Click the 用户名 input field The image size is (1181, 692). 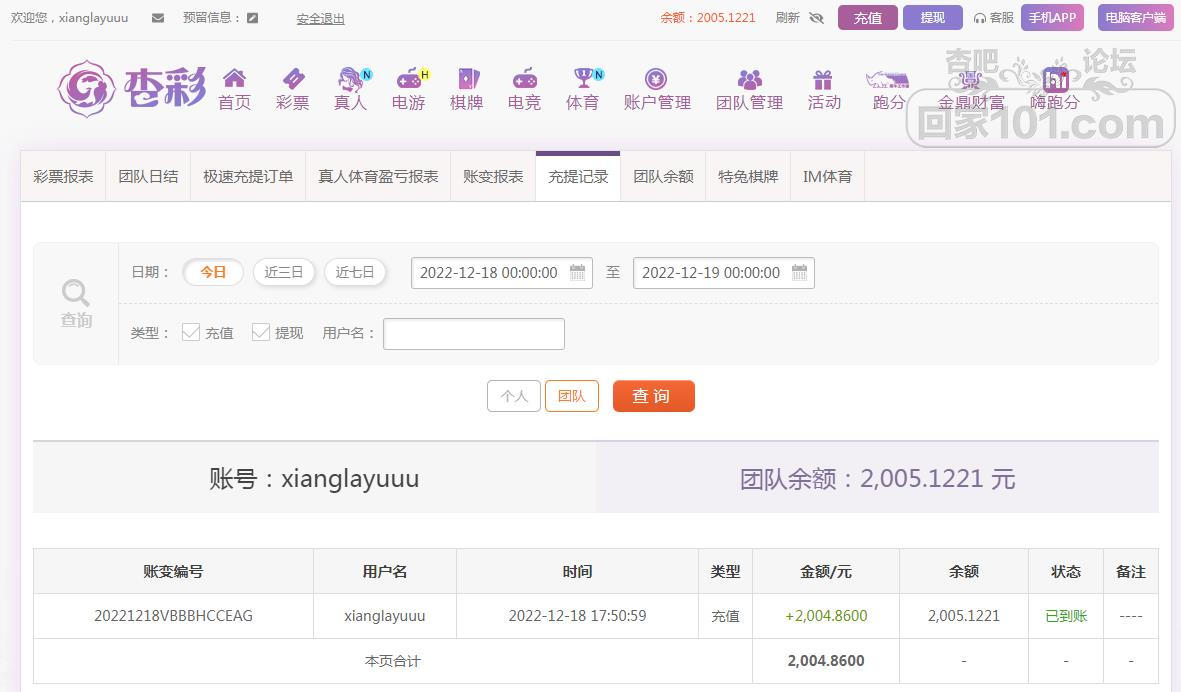pyautogui.click(x=474, y=334)
